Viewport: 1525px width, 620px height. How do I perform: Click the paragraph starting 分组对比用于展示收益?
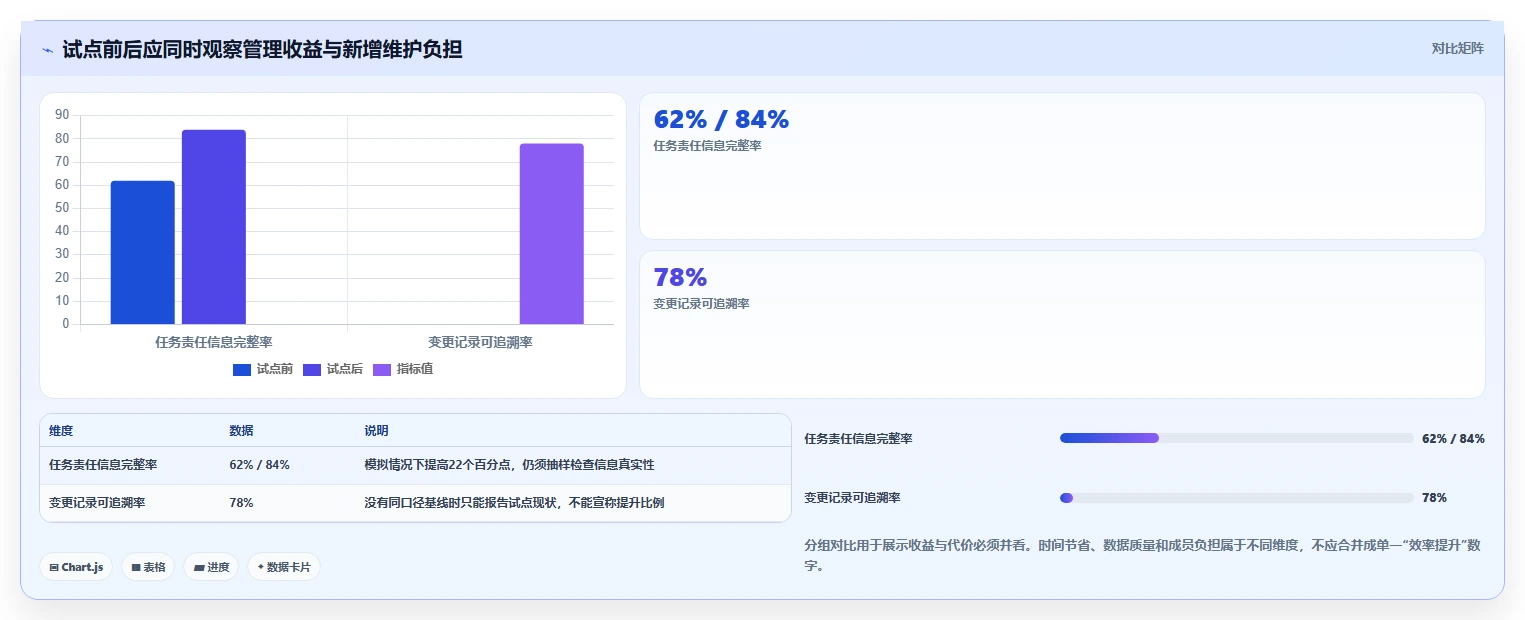pyautogui.click(x=1143, y=555)
